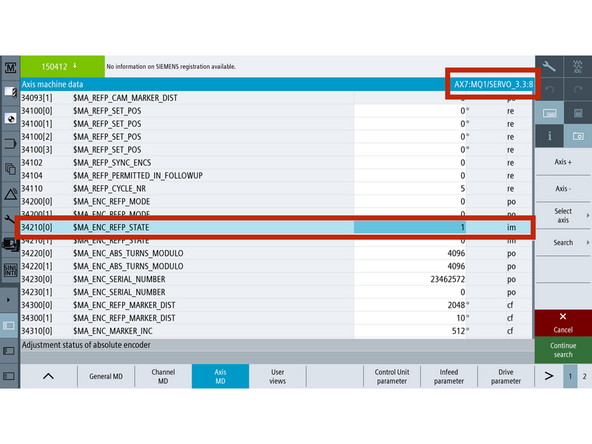Expand the Select axis submenu
Viewport: 592px width, 444px height.
pyautogui.click(x=563, y=216)
